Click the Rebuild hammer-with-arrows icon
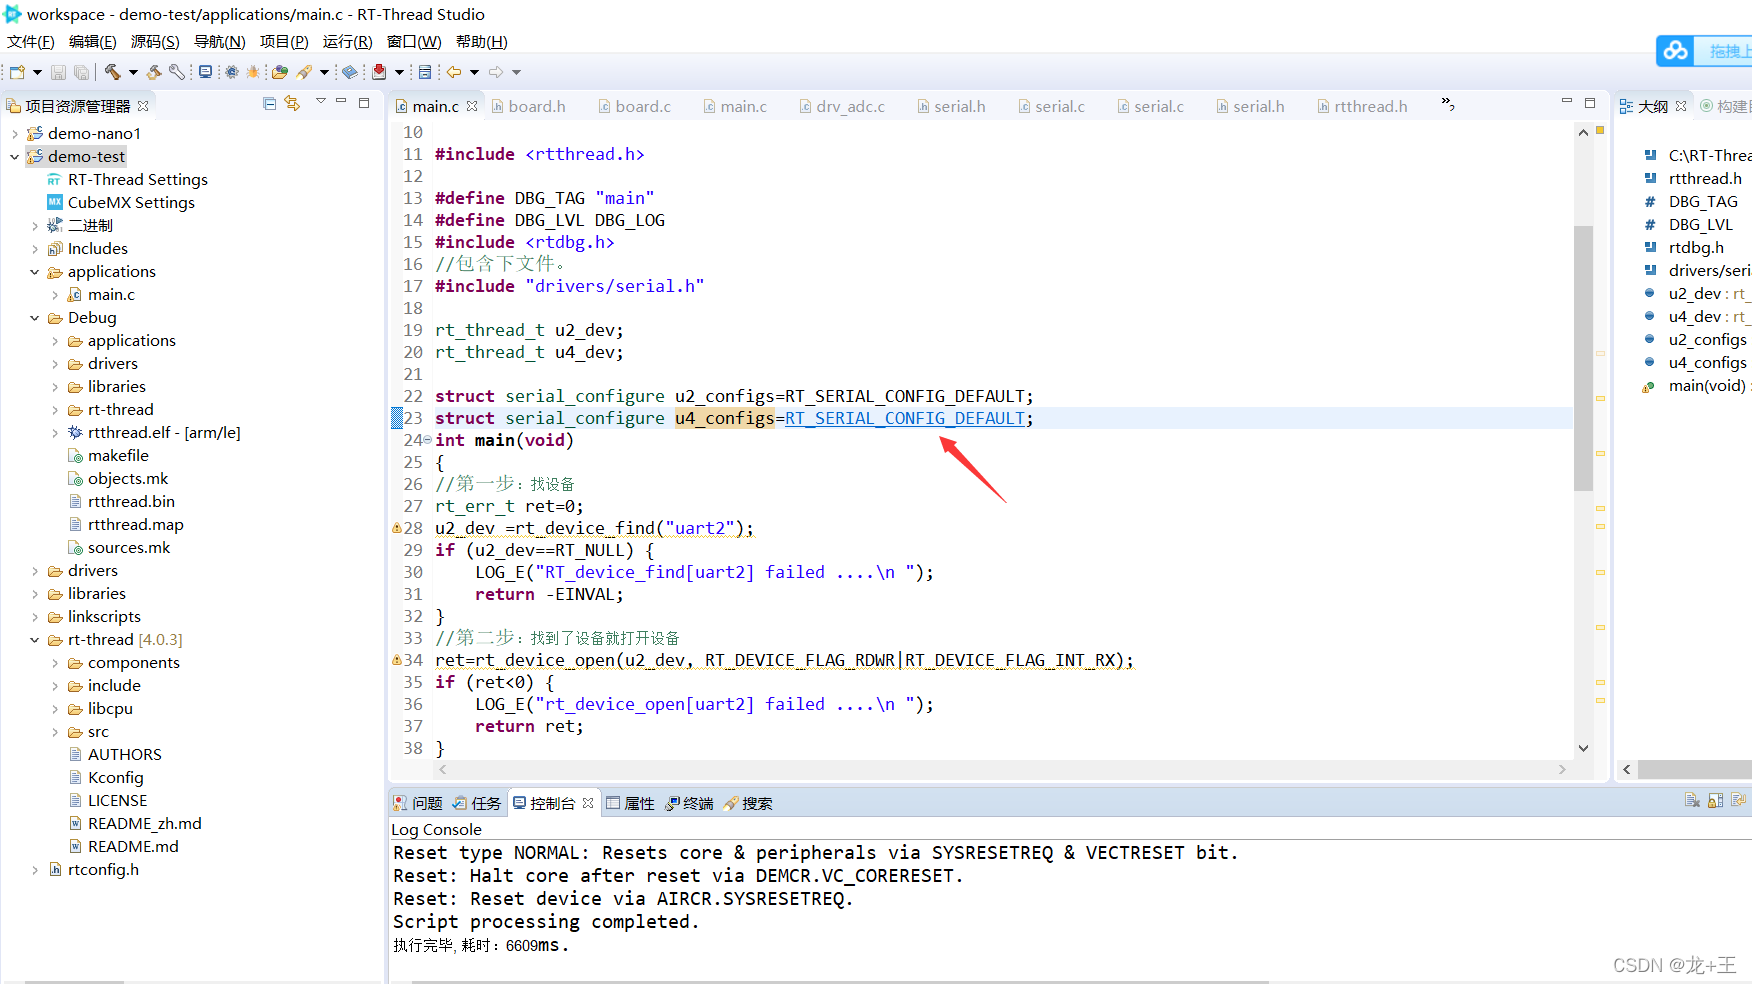1752x984 pixels. point(154,72)
